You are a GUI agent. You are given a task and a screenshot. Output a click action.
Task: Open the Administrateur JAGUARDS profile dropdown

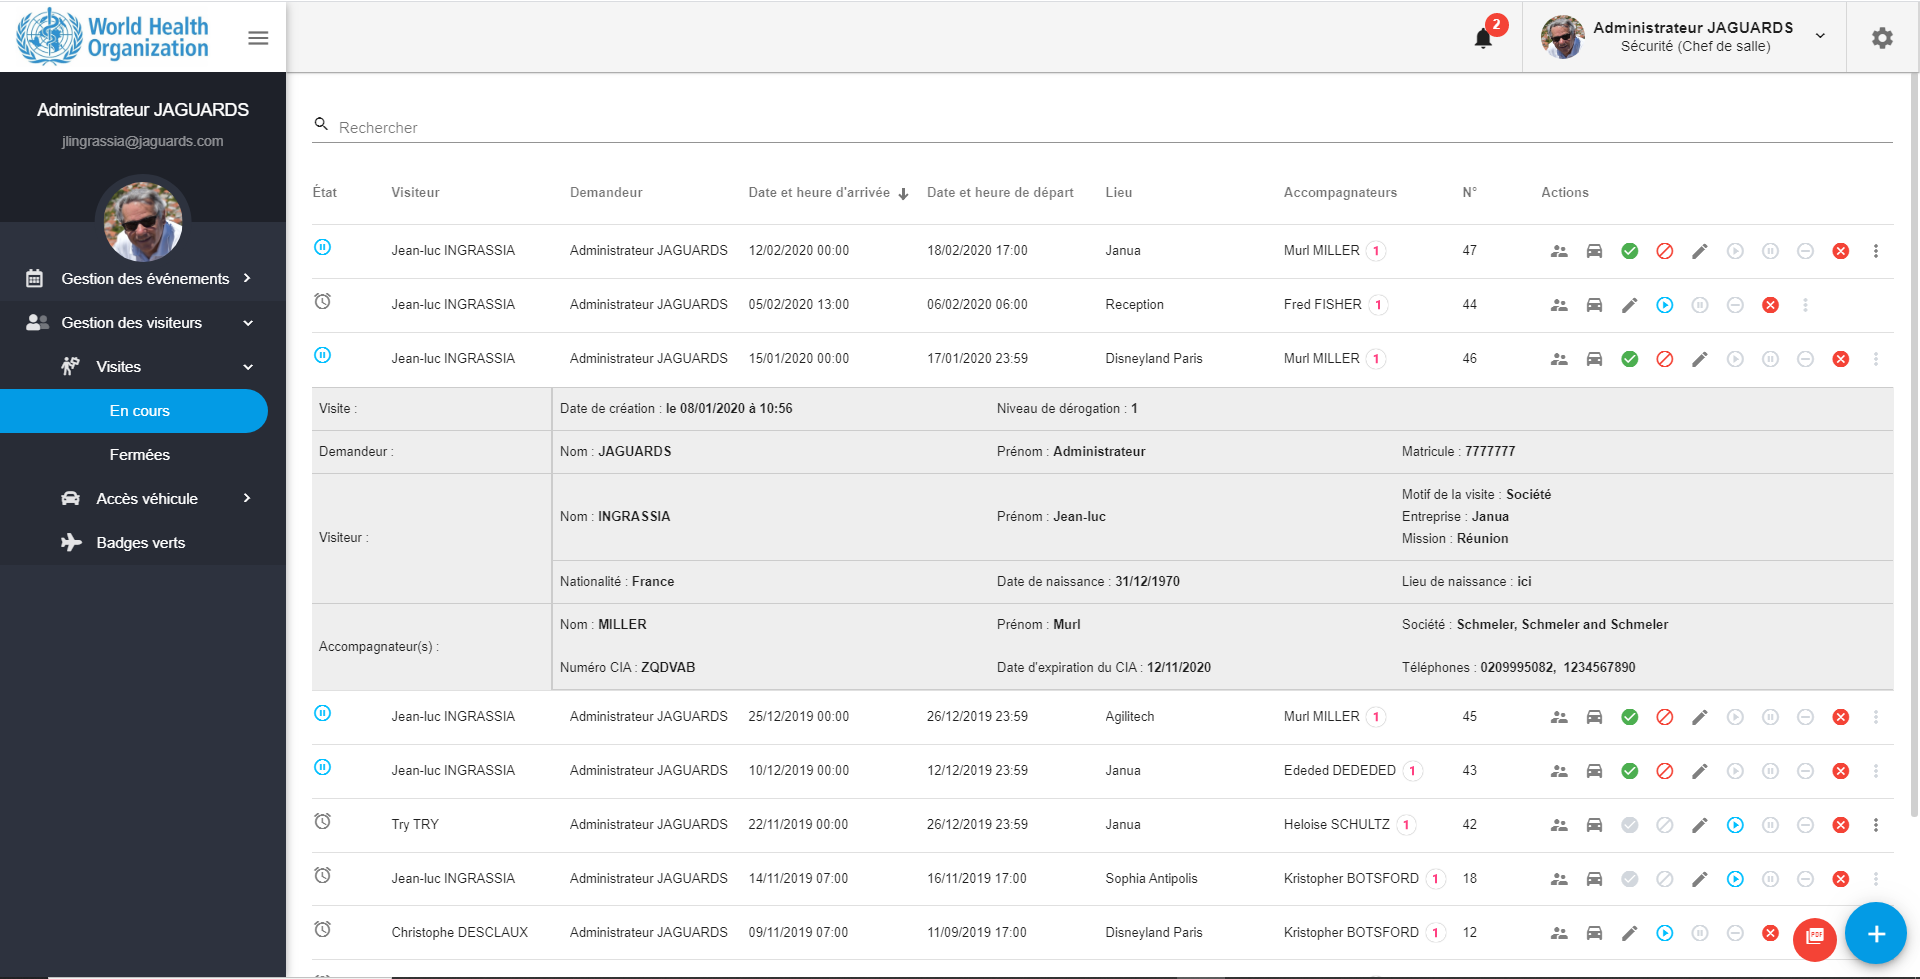point(1684,37)
